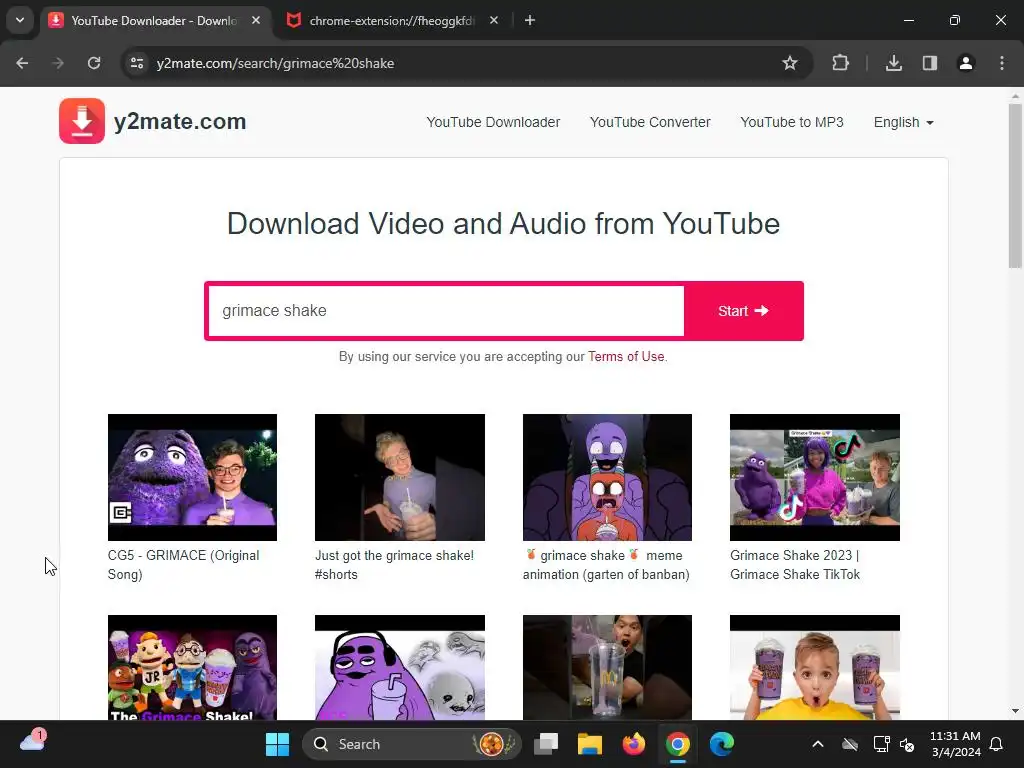Bookmark this page with the star icon

tap(790, 63)
